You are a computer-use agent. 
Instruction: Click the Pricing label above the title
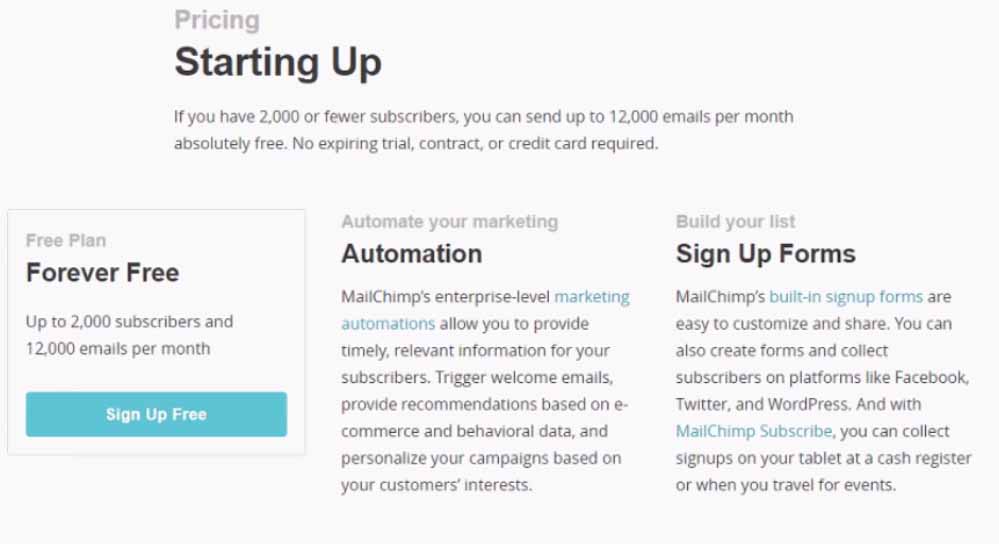point(216,20)
